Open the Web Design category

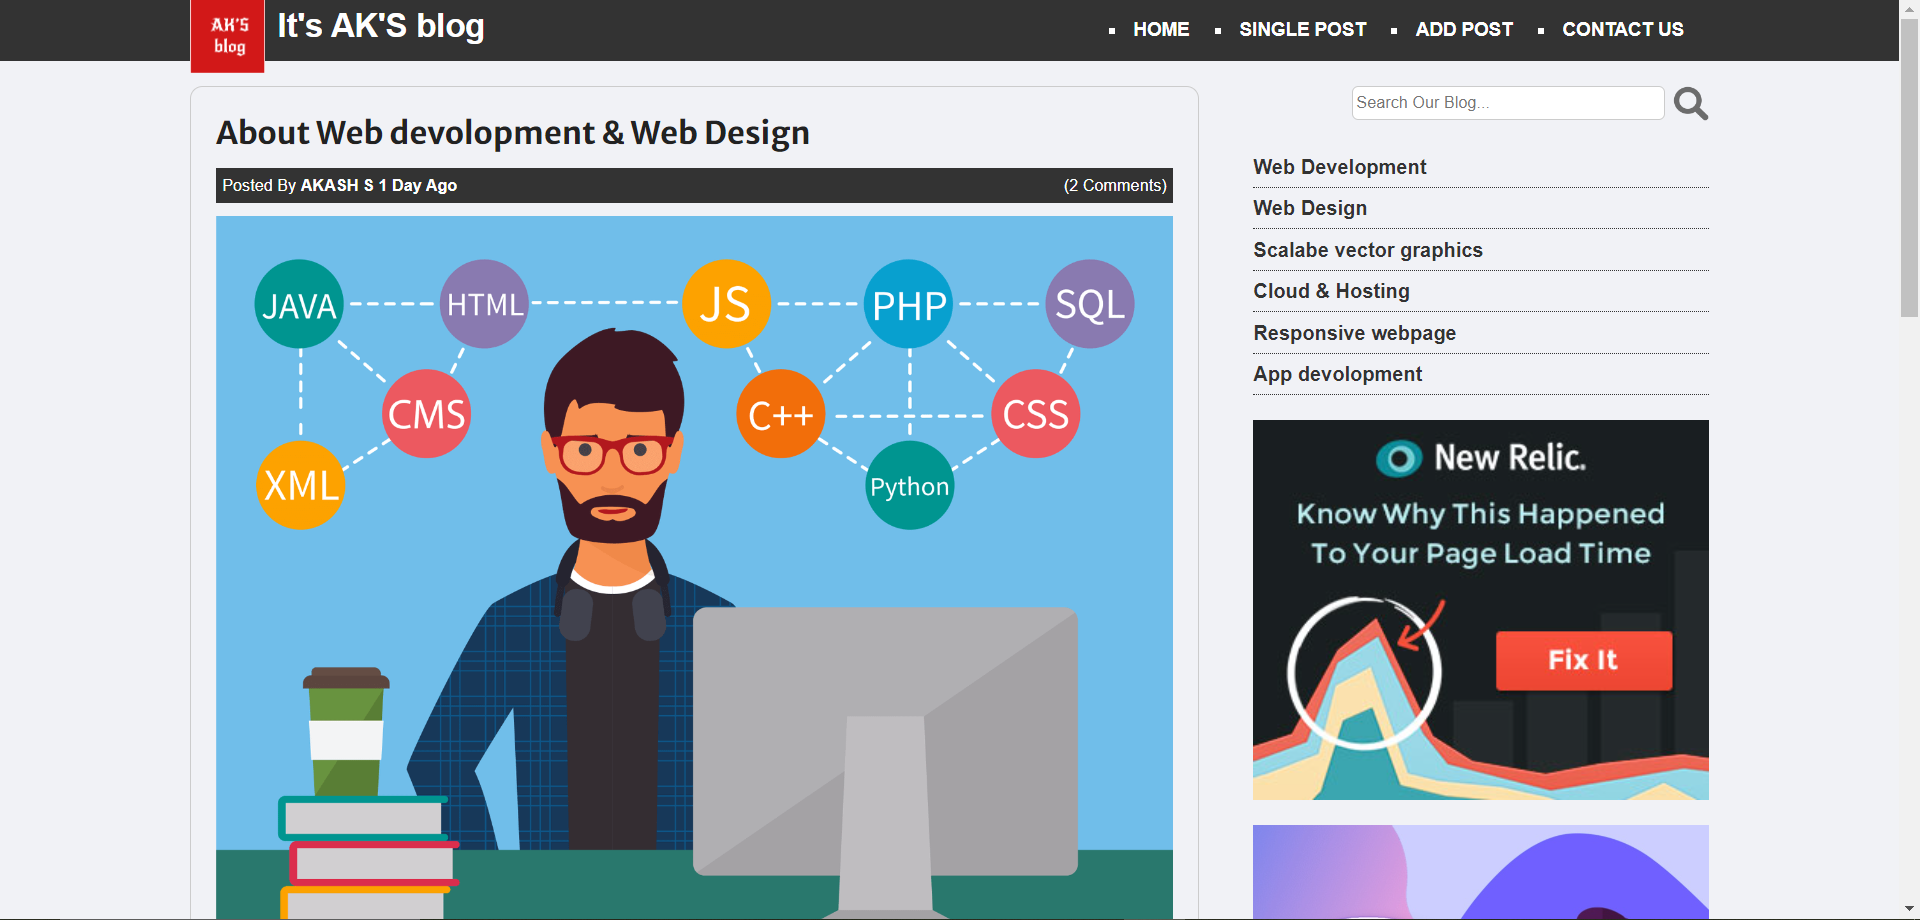point(1310,208)
